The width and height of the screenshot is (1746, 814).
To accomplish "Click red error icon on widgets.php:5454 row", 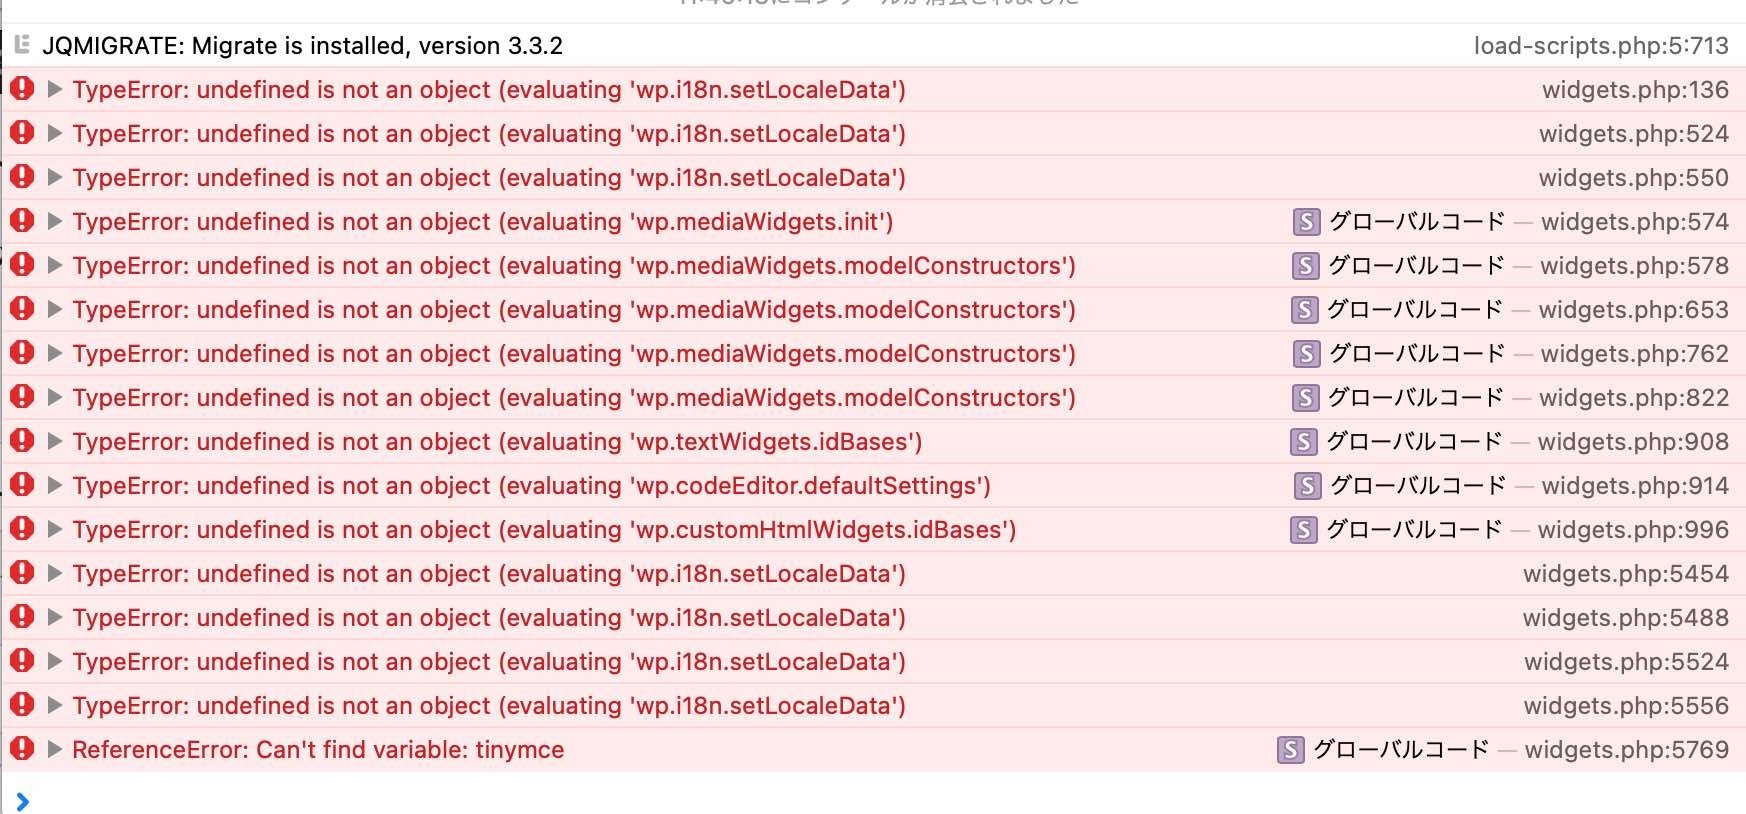I will click(x=22, y=572).
